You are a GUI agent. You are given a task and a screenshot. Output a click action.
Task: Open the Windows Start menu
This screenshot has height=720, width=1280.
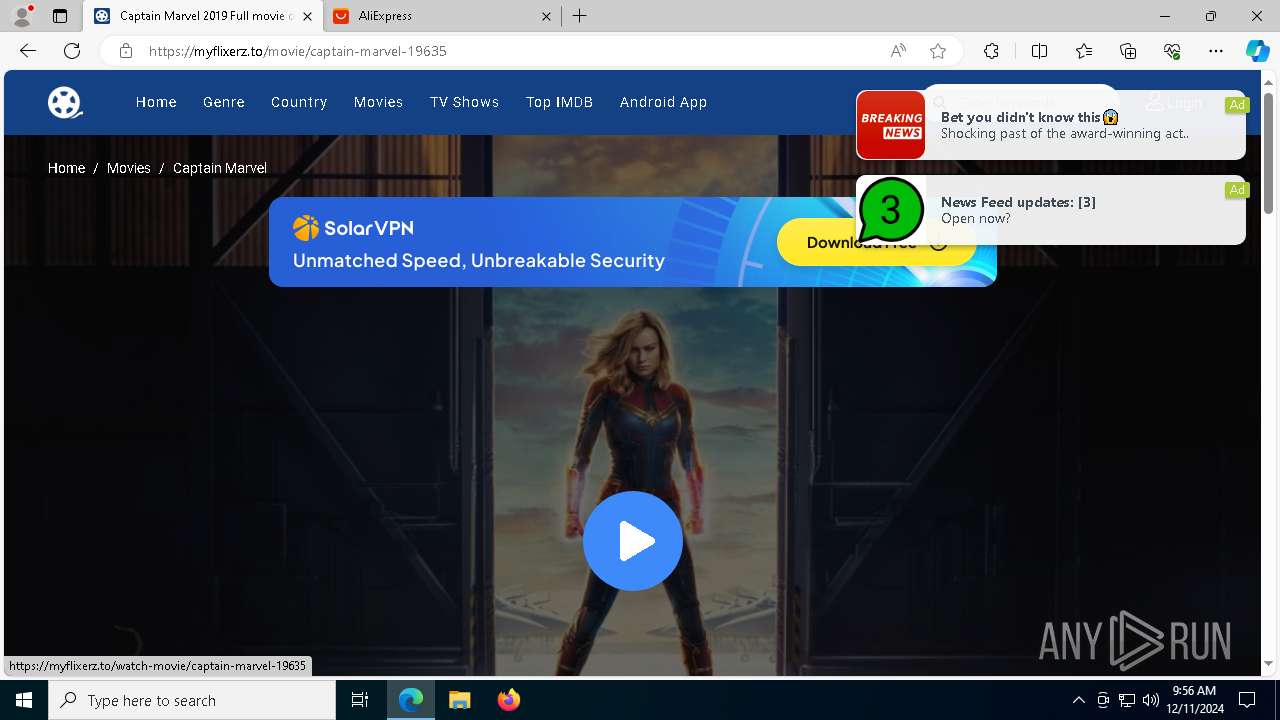coord(24,700)
